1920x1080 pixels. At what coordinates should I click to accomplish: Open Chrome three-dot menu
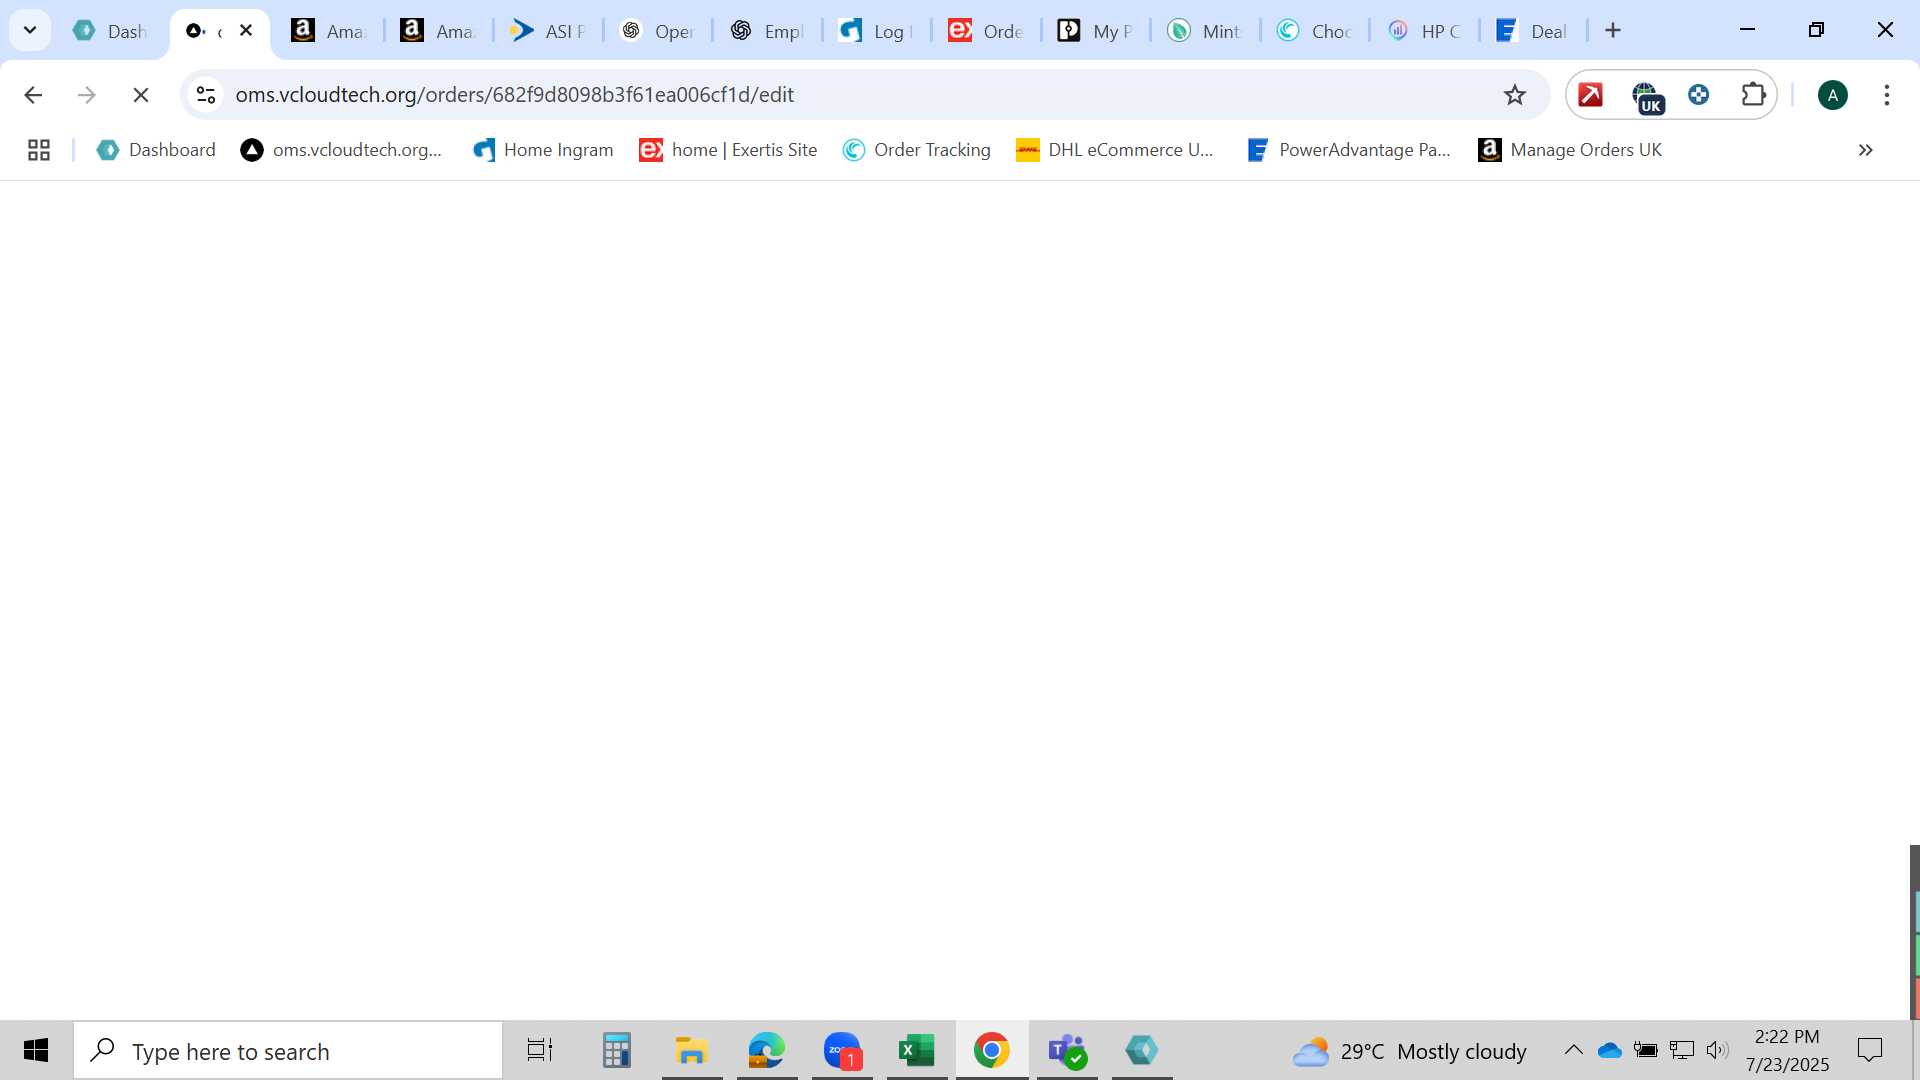pyautogui.click(x=1887, y=95)
